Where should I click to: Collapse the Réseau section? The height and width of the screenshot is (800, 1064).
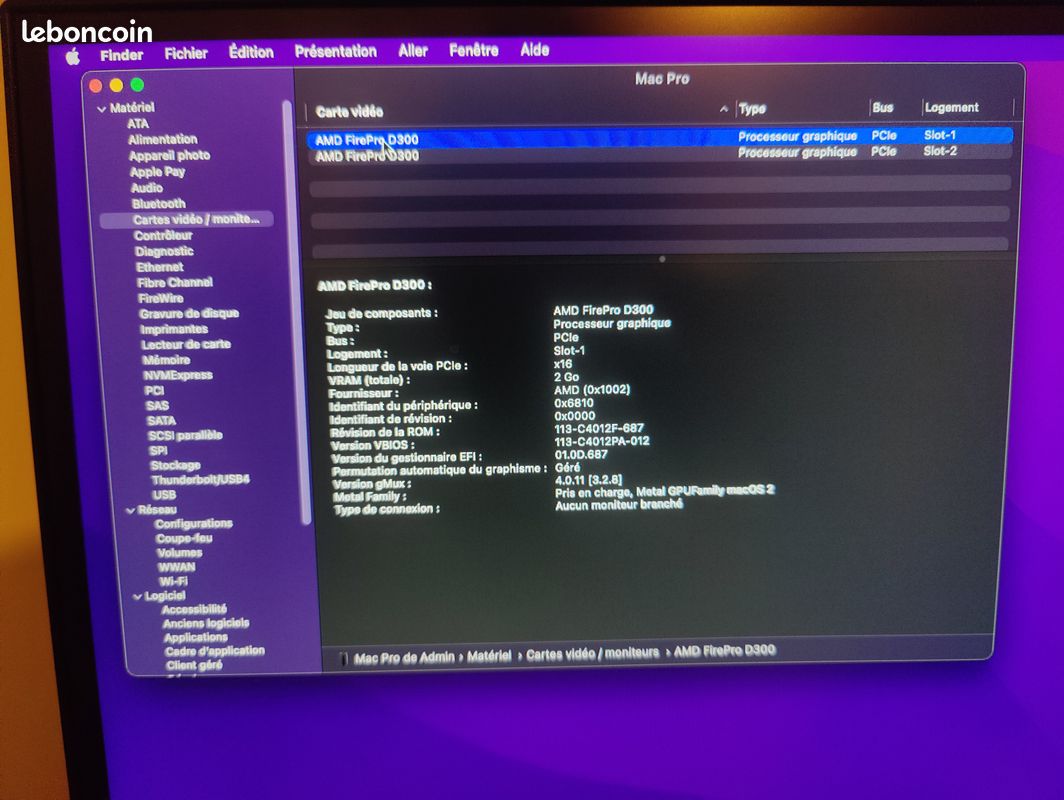click(x=130, y=510)
